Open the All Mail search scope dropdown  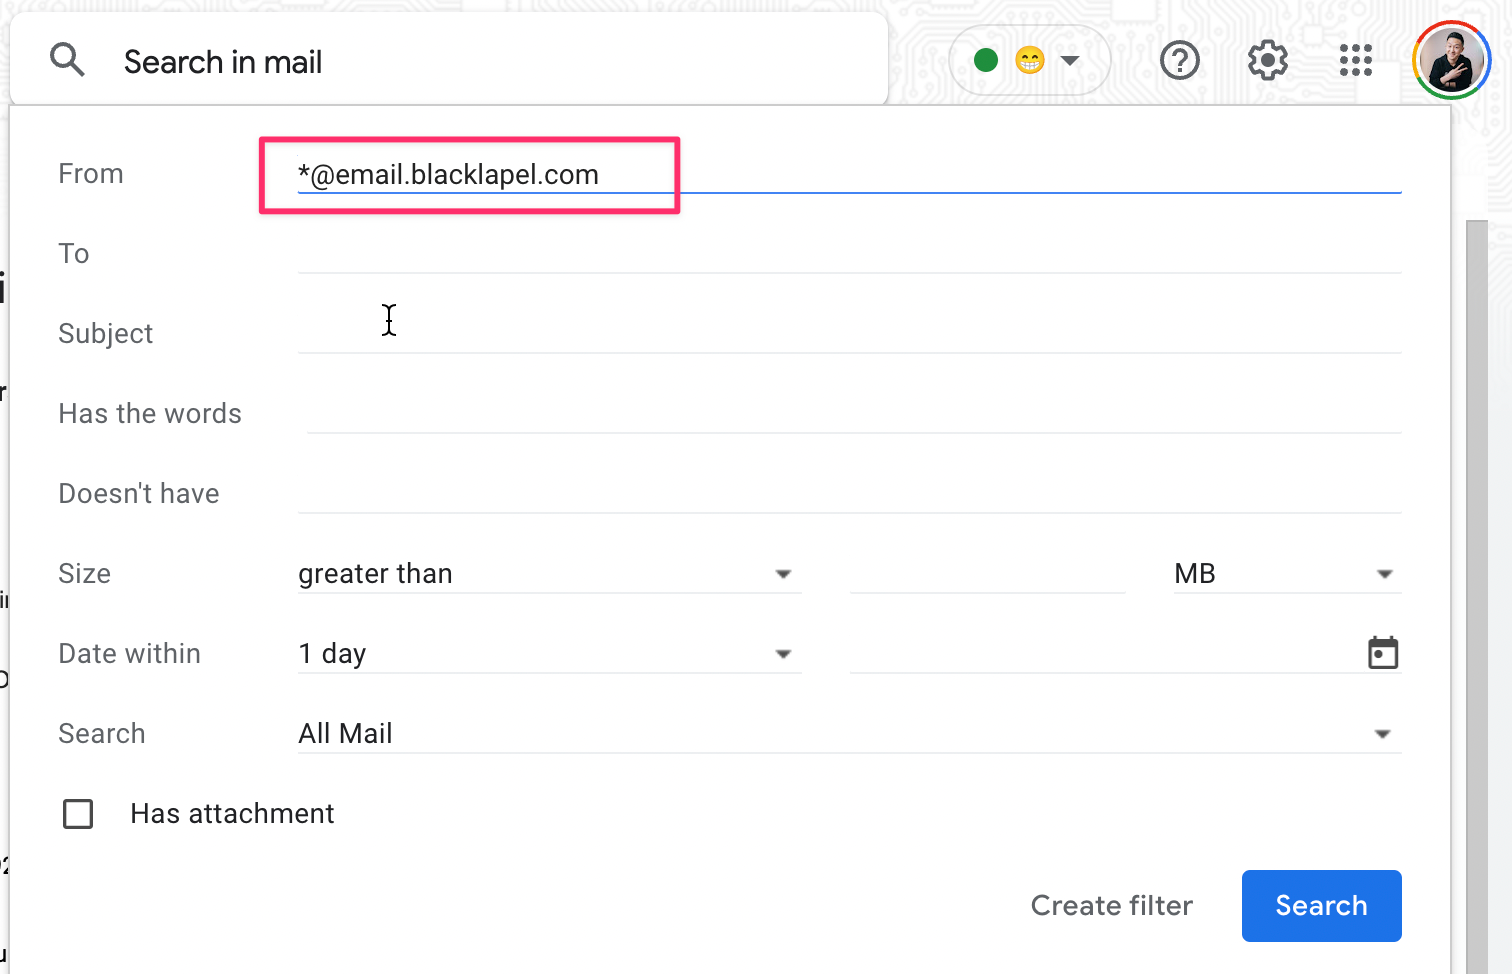point(849,734)
